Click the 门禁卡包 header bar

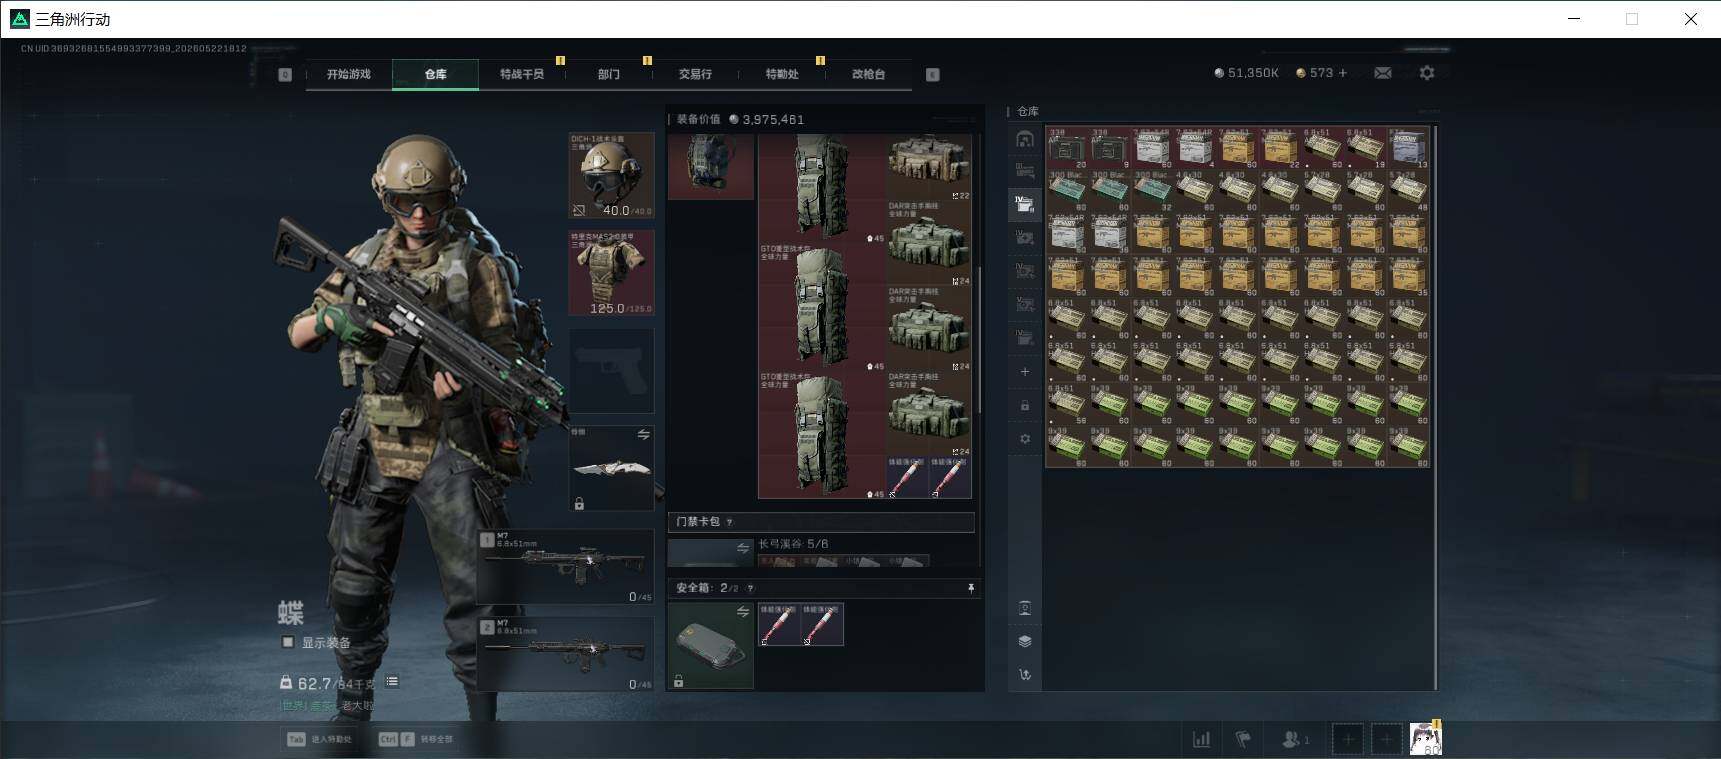(x=821, y=522)
